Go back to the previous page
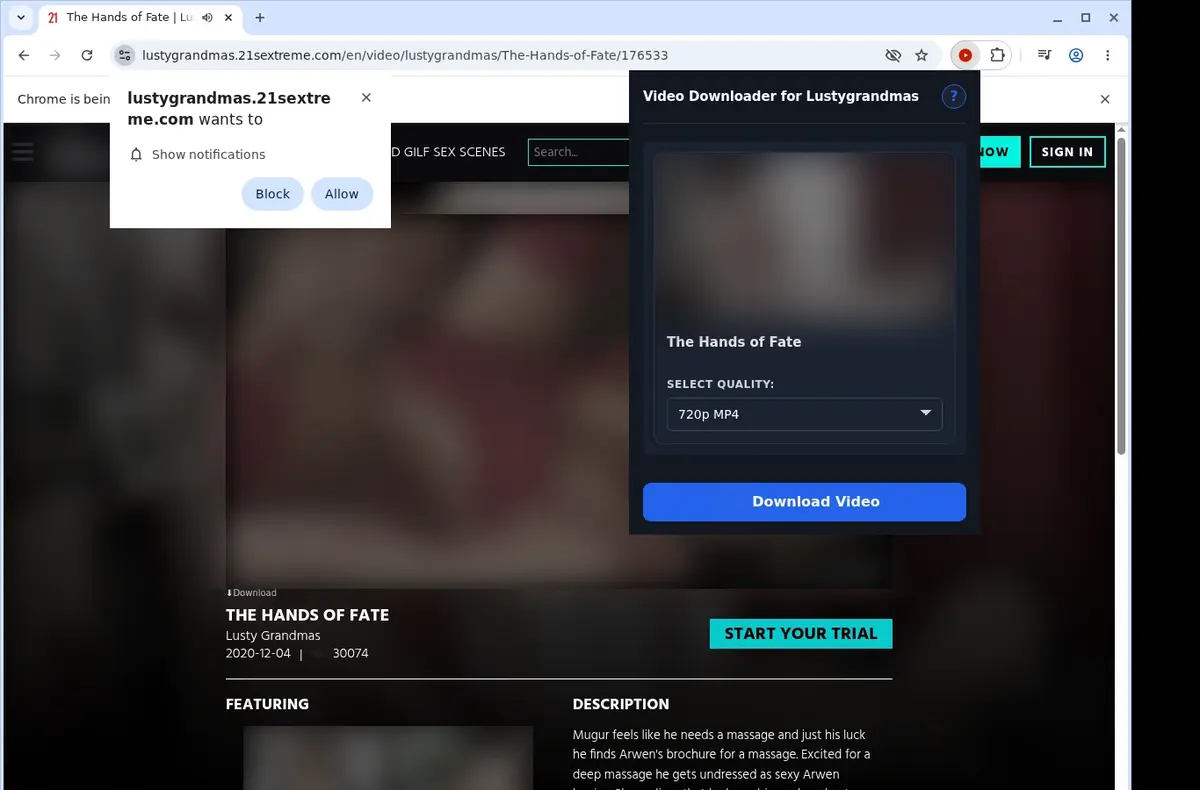This screenshot has width=1200, height=790. coord(24,55)
